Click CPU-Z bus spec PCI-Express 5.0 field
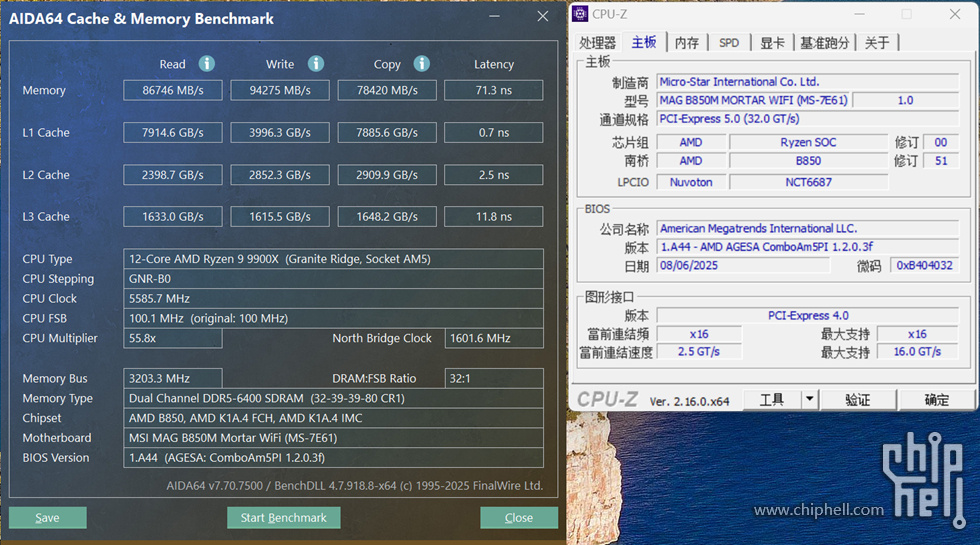This screenshot has width=980, height=545. point(808,119)
